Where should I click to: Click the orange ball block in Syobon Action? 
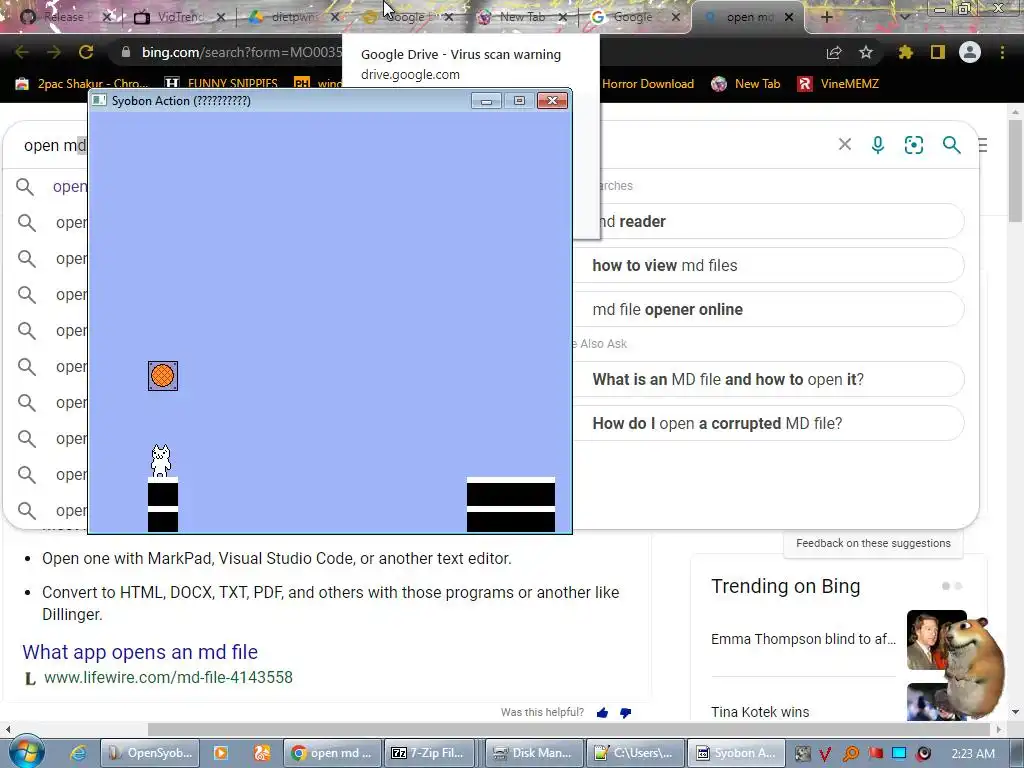click(163, 376)
